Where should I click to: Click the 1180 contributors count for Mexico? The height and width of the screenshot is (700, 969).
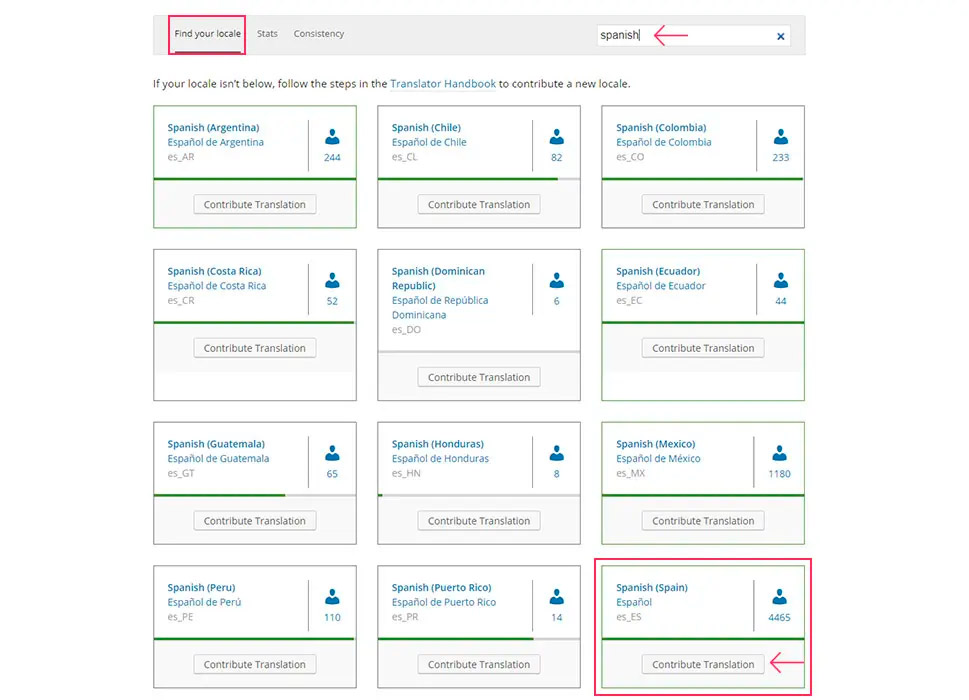(779, 474)
